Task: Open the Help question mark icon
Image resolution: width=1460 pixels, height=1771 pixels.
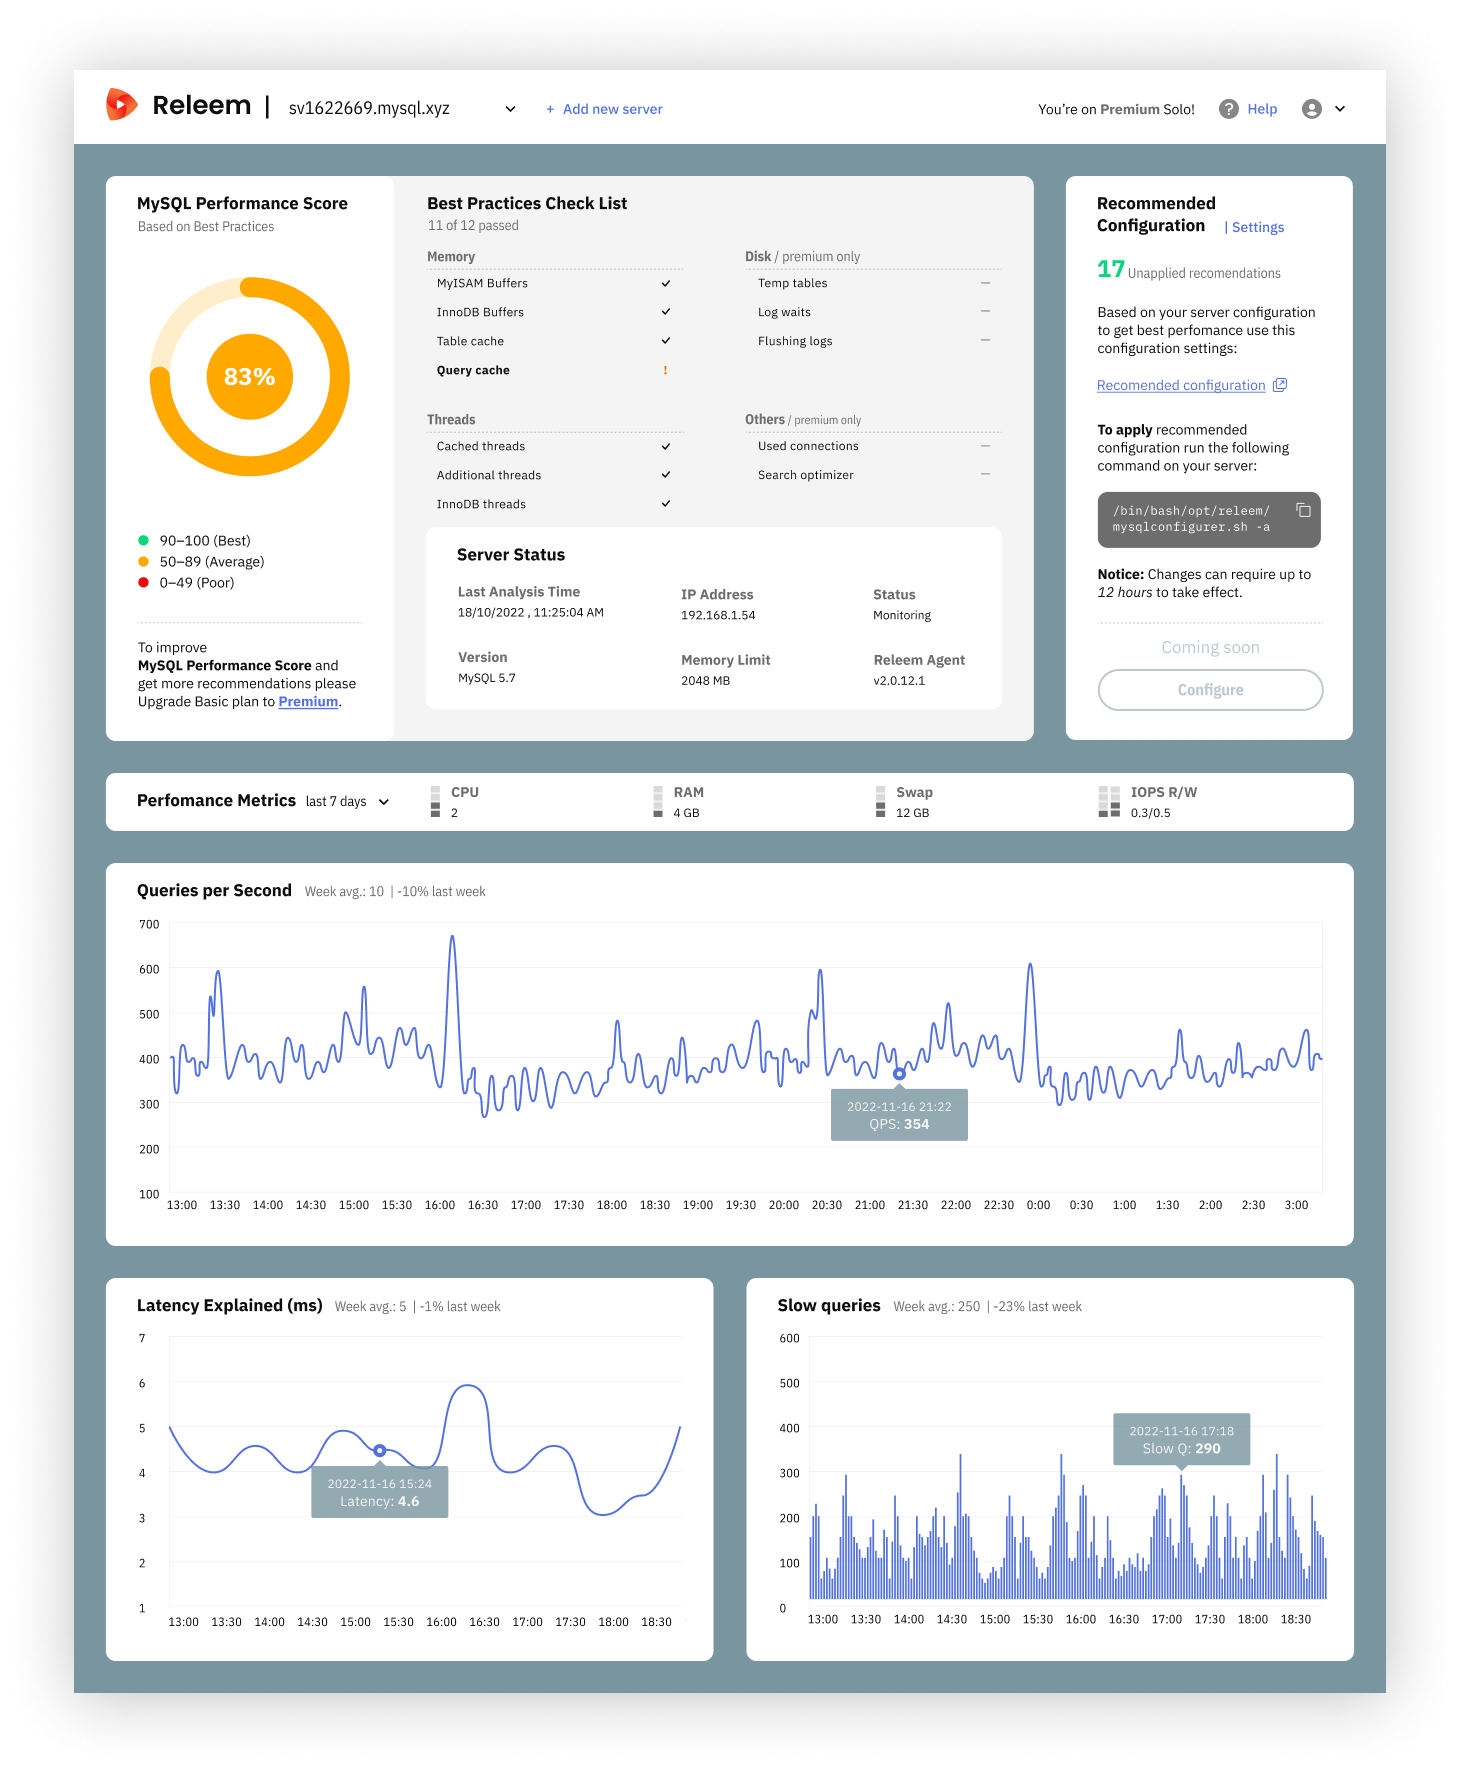Action: tap(1229, 109)
